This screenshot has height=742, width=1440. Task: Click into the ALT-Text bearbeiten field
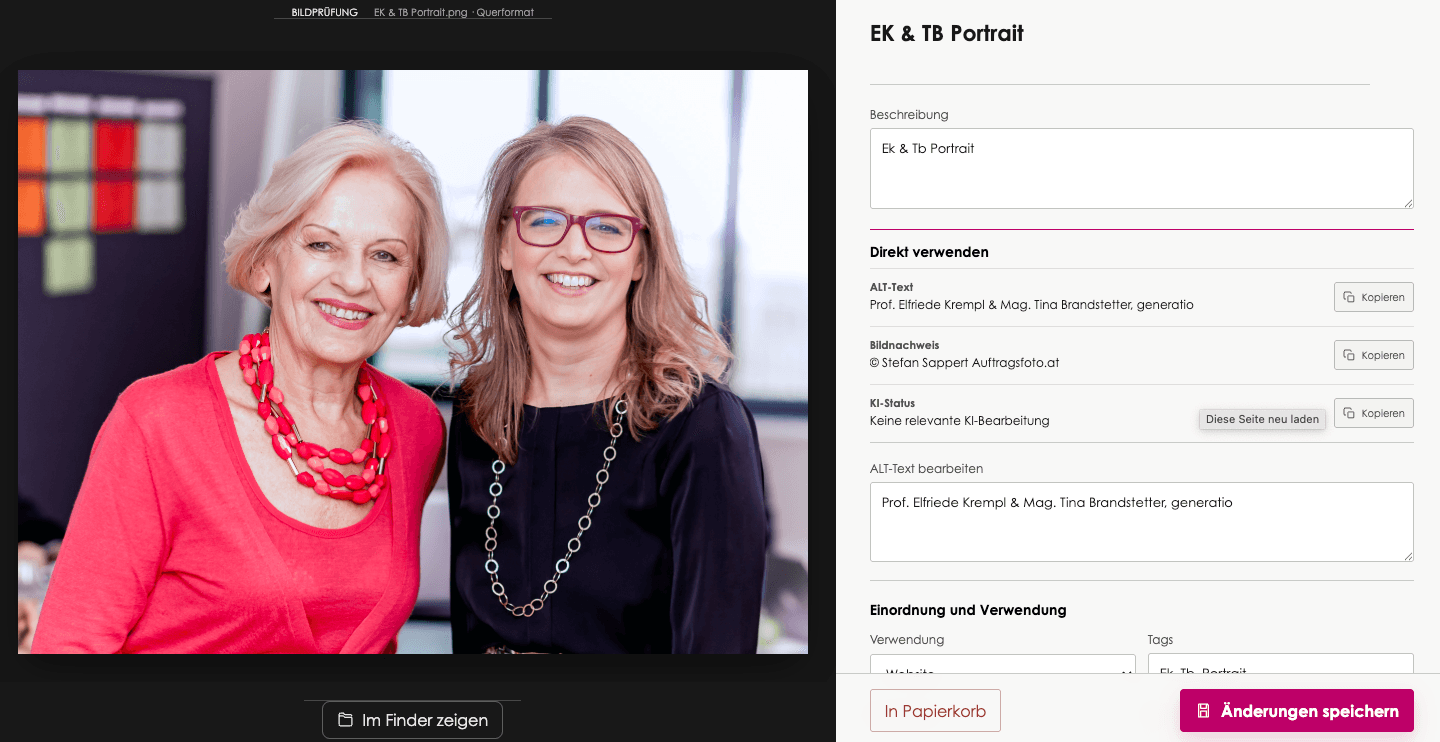point(1142,522)
